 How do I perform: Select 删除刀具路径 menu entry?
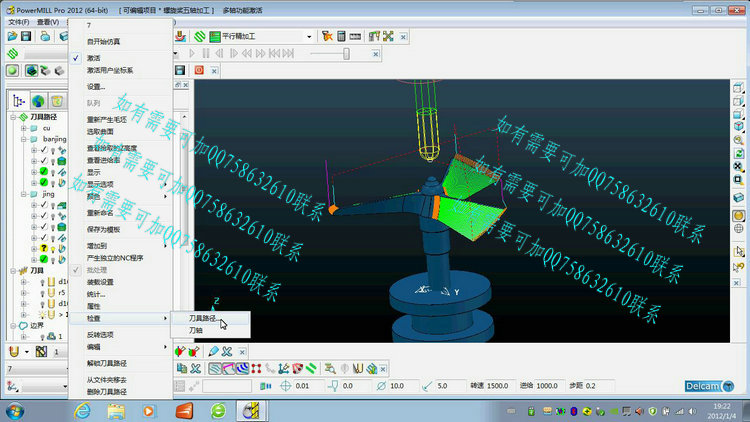[x=107, y=392]
